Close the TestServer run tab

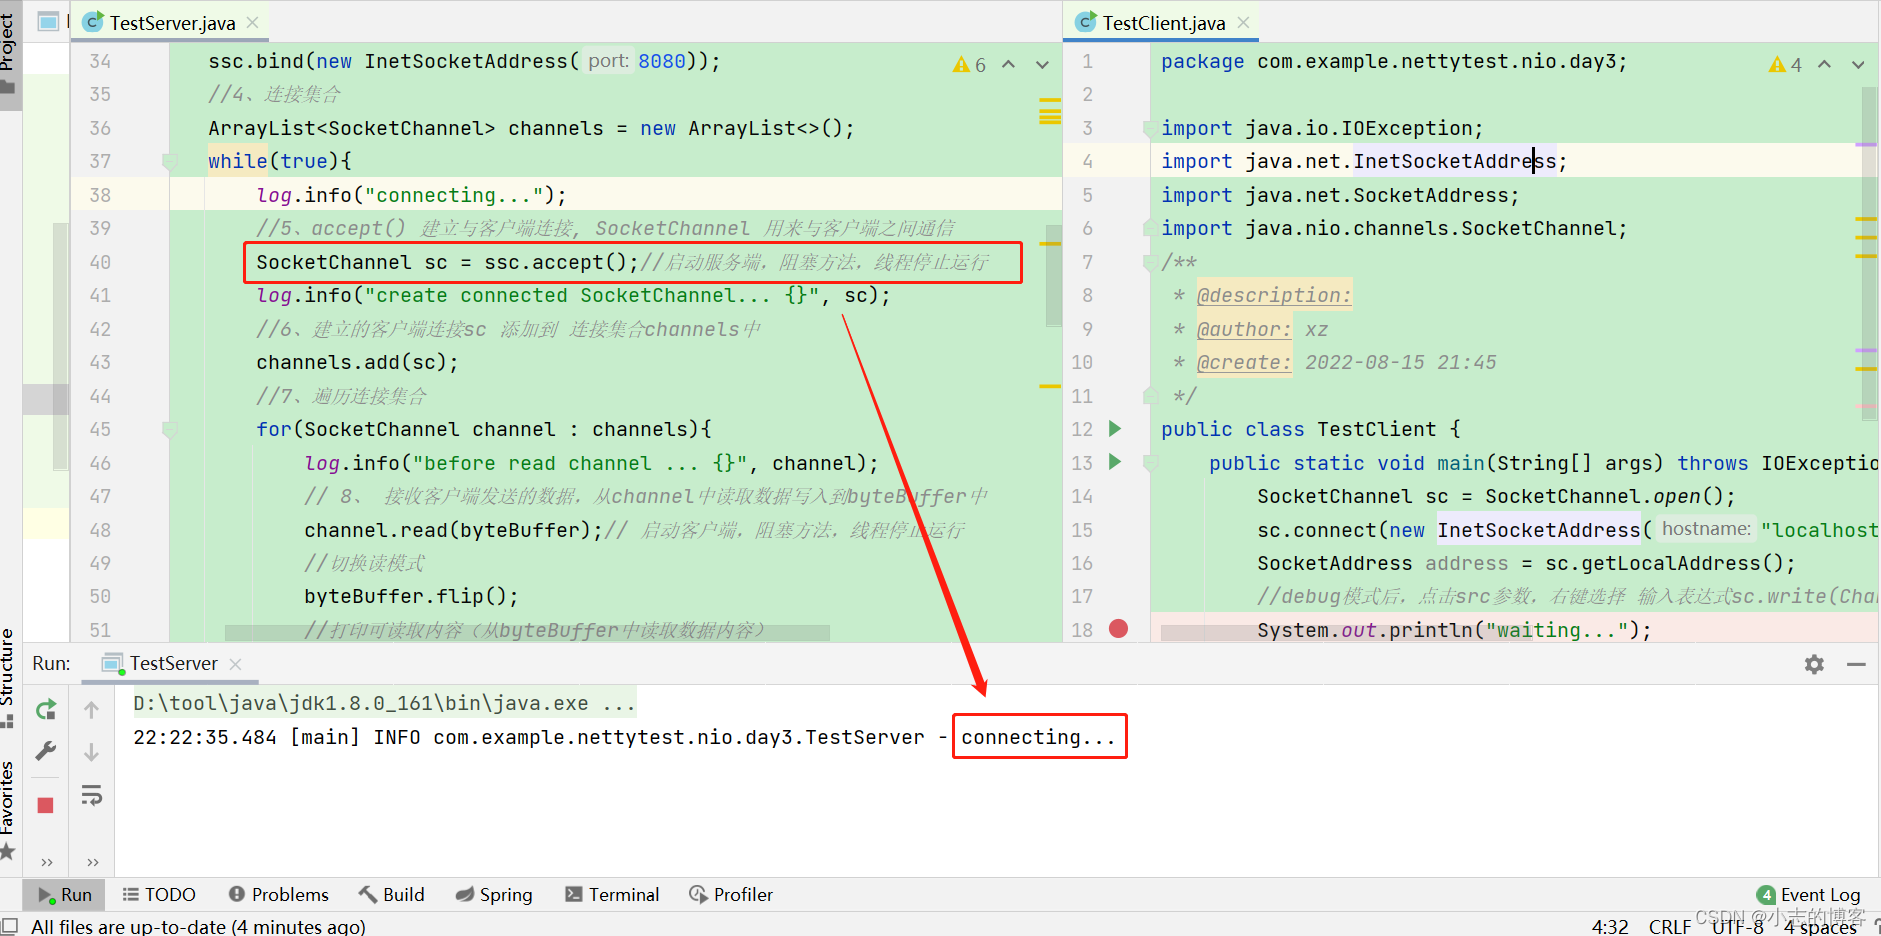(236, 664)
